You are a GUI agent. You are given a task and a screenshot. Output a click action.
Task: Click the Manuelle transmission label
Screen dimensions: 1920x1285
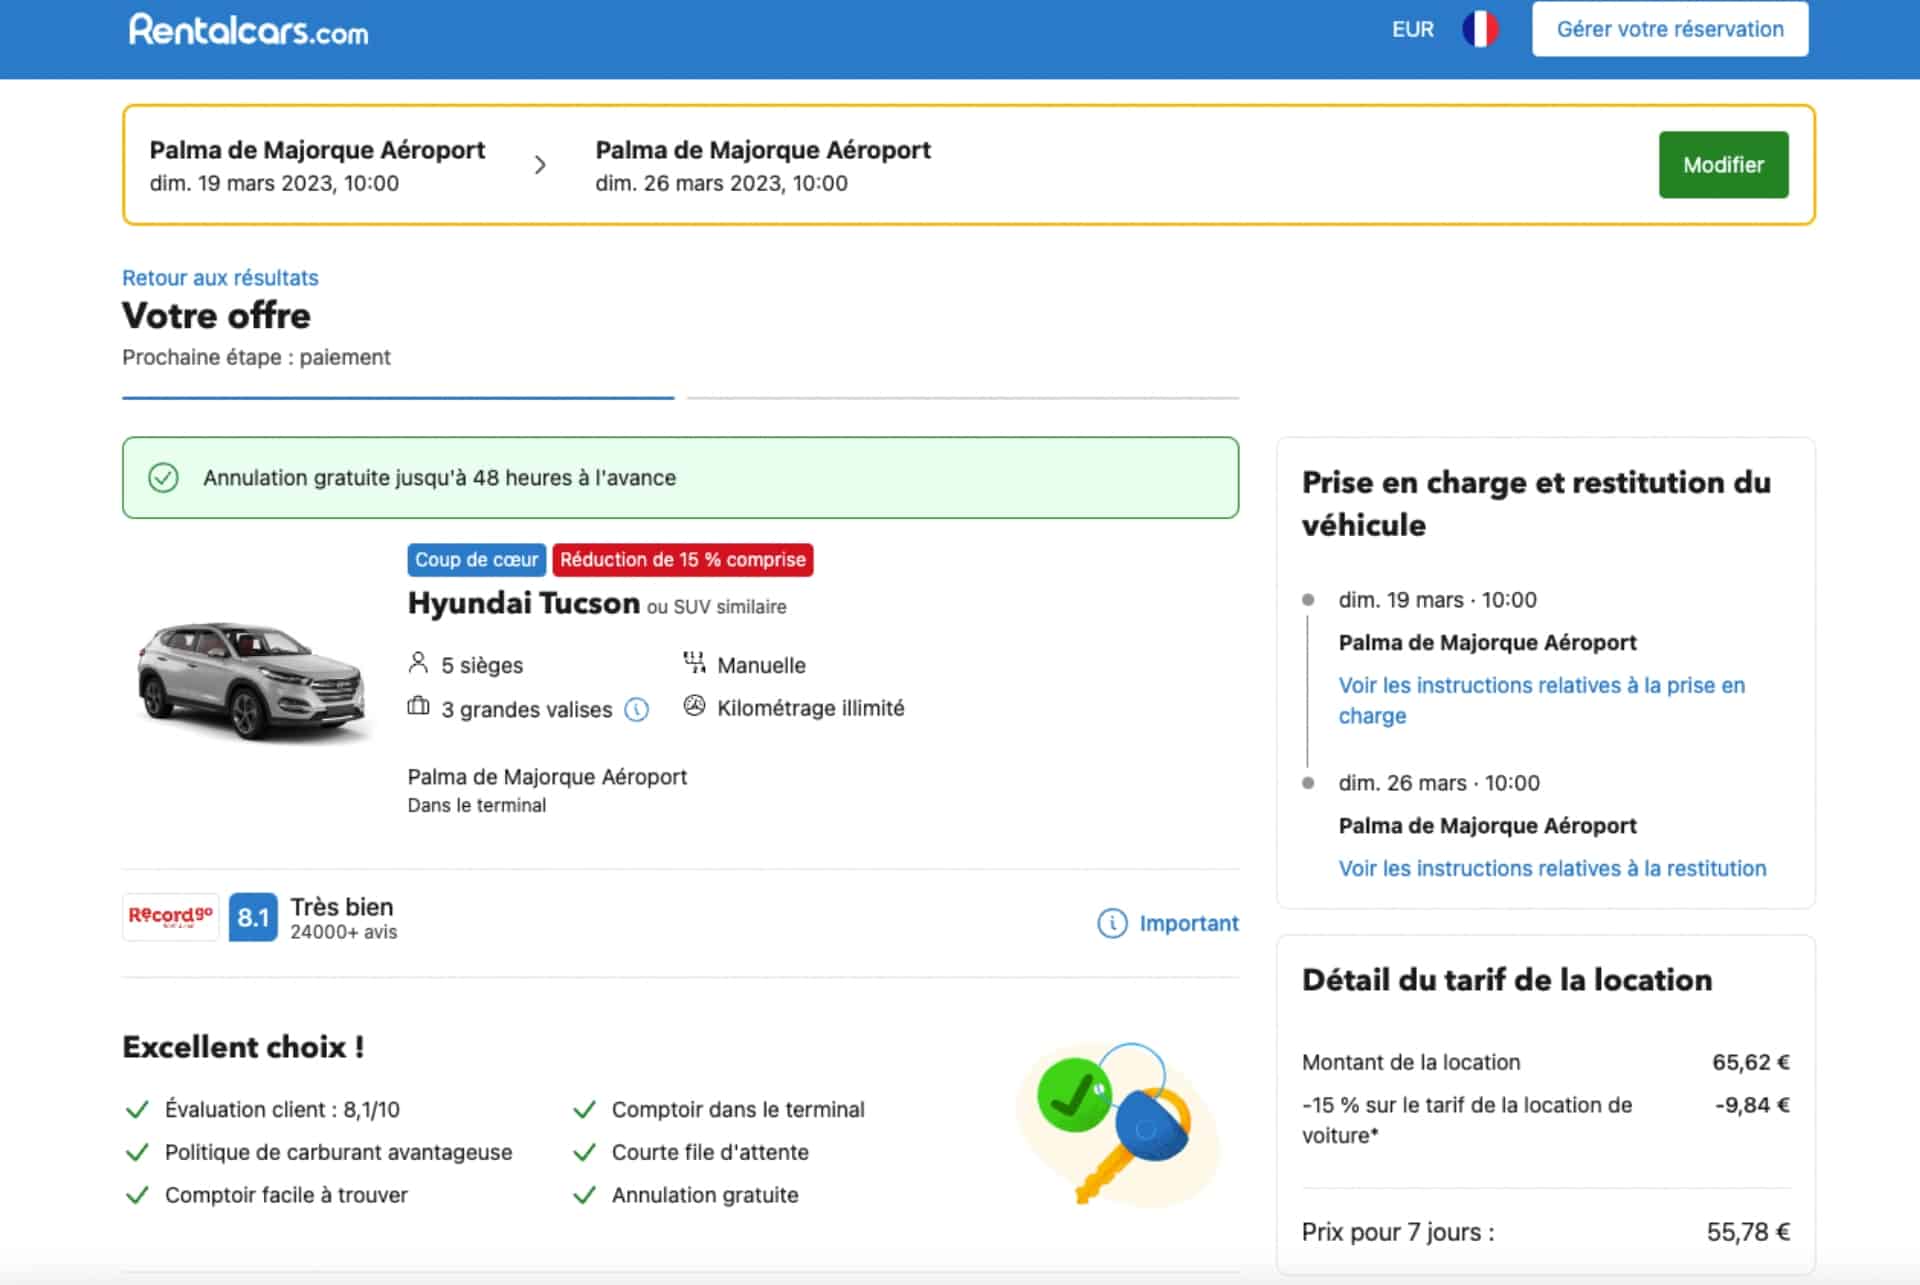(x=761, y=665)
